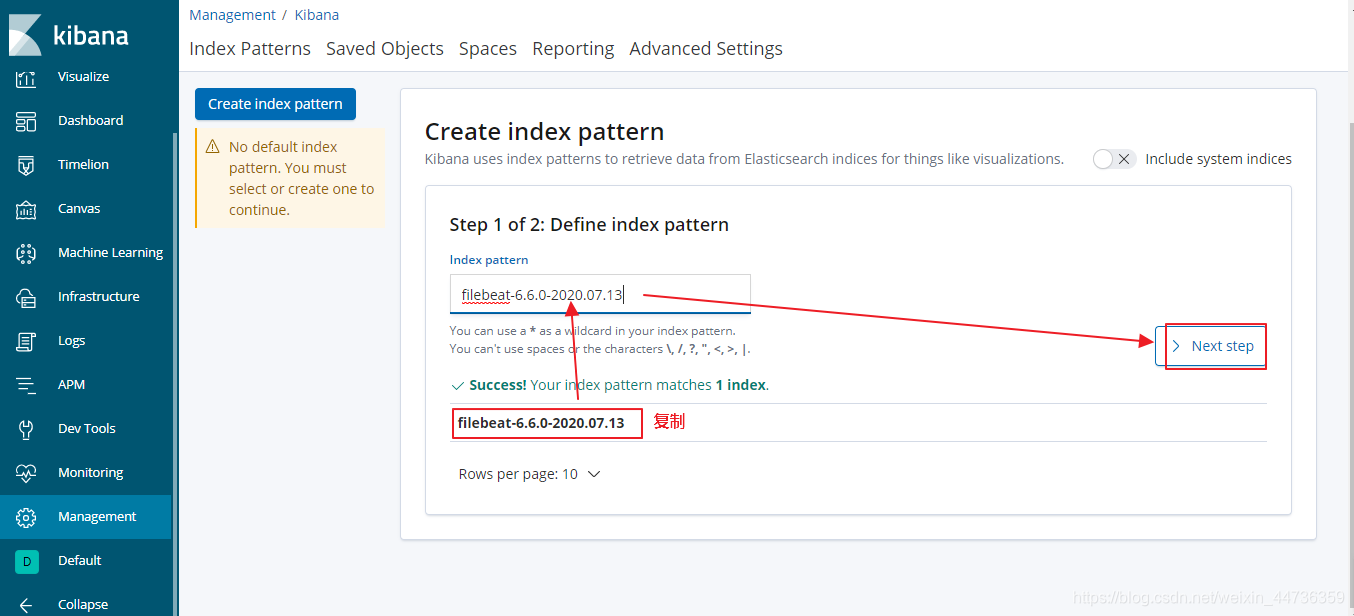Open Dev Tools via its wrench icon
The height and width of the screenshot is (616, 1354).
pos(26,429)
